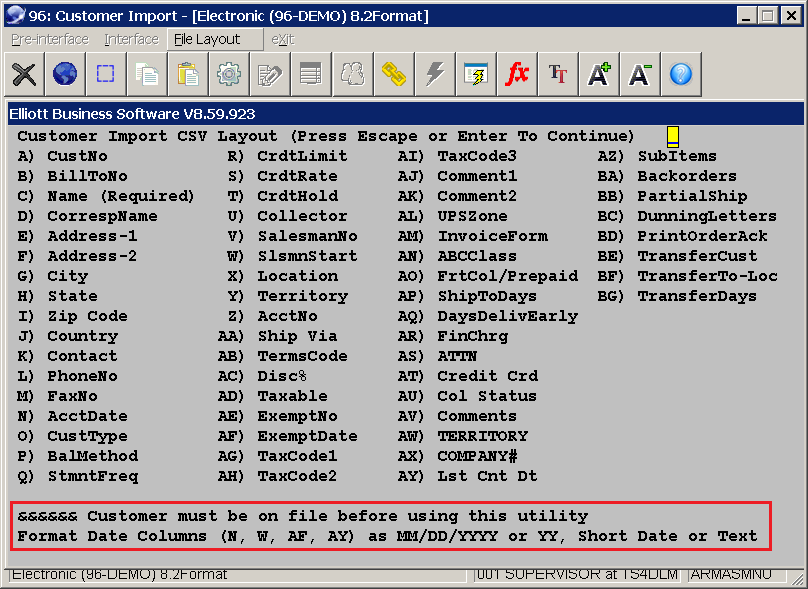Click the window with lightning bolt icon
Image resolution: width=808 pixels, height=589 pixels.
pyautogui.click(x=476, y=74)
